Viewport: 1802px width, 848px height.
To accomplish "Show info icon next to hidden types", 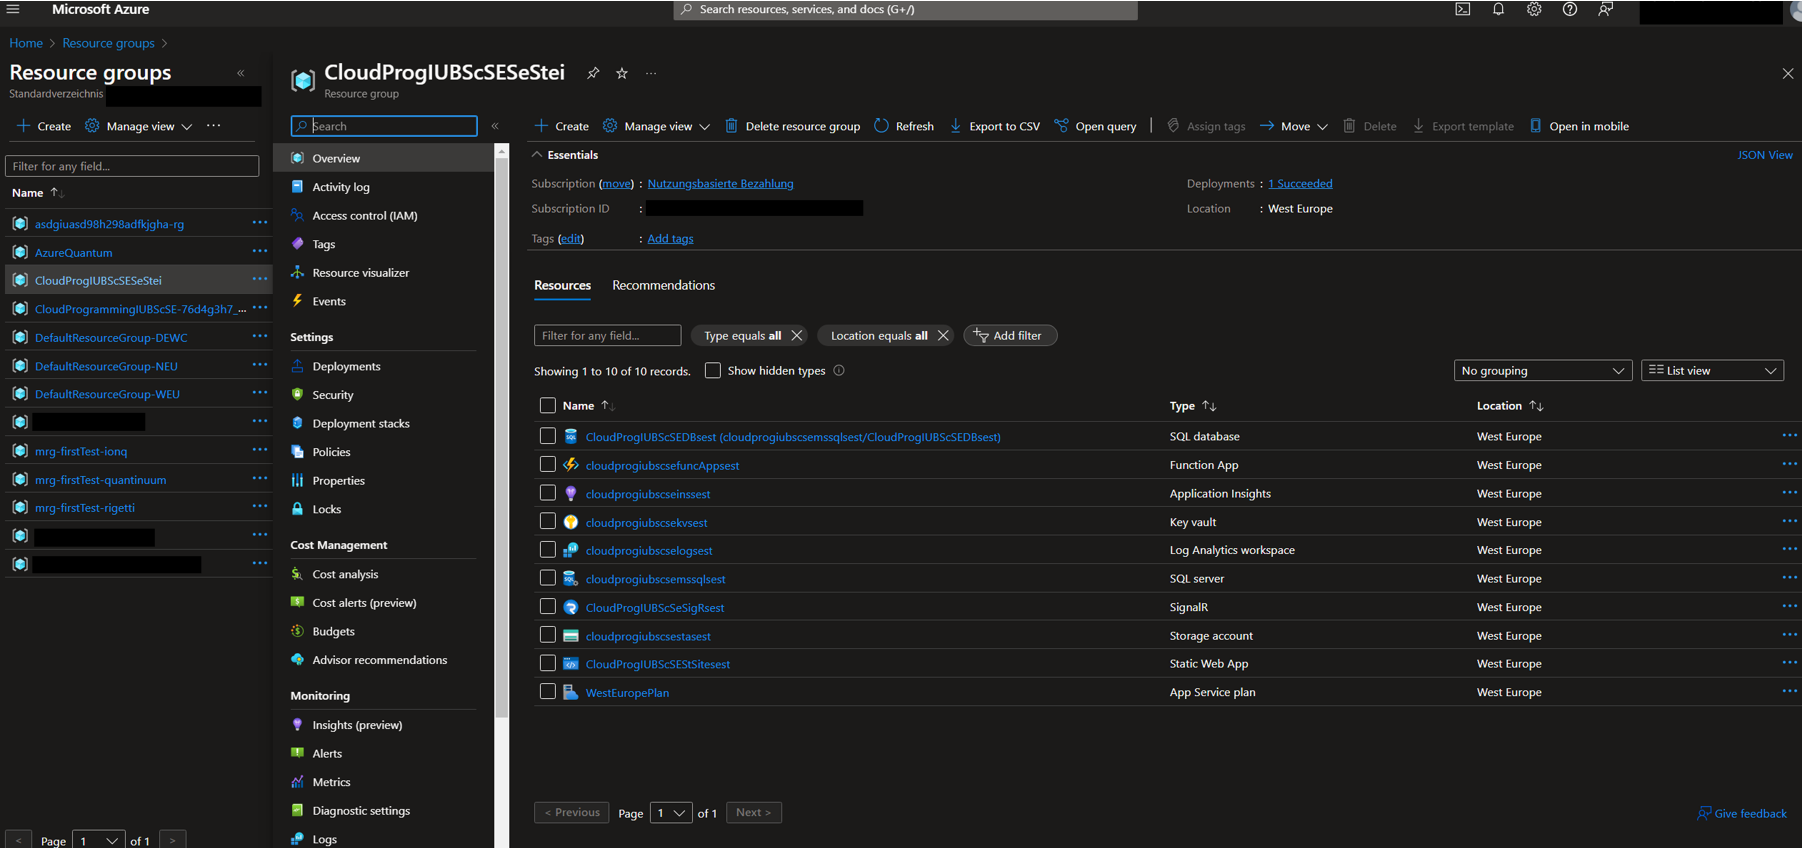I will [x=839, y=370].
